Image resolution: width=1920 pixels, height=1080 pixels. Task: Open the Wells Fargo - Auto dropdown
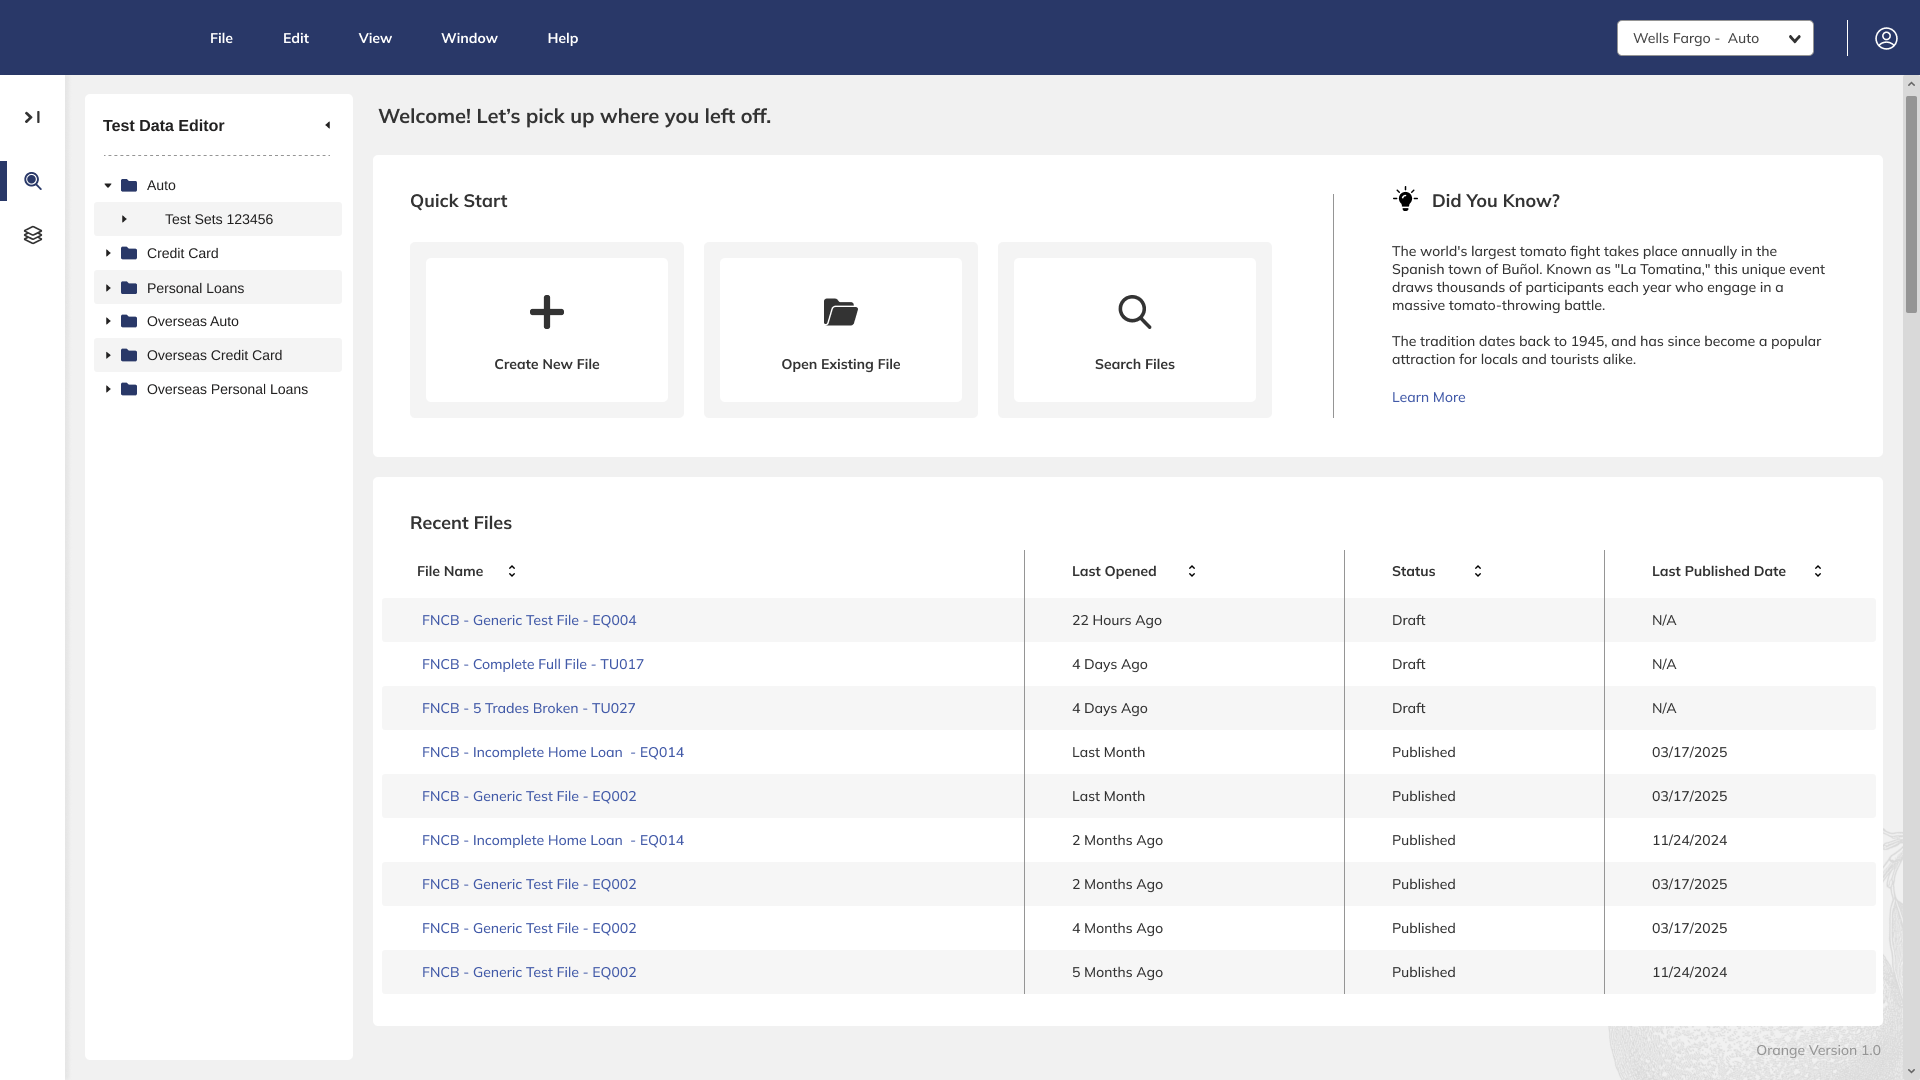(x=1714, y=38)
